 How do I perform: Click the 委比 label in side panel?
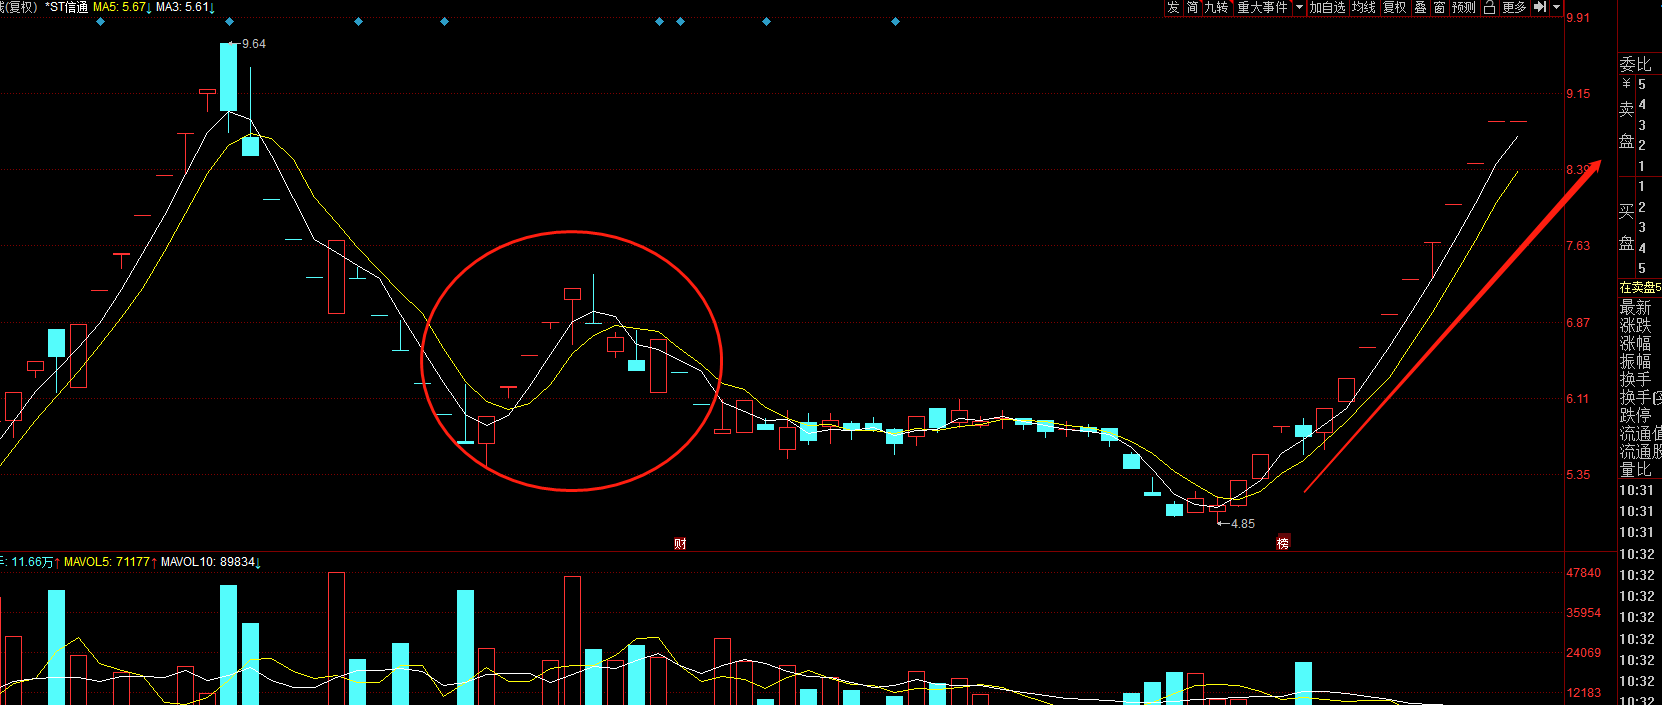pos(1636,64)
